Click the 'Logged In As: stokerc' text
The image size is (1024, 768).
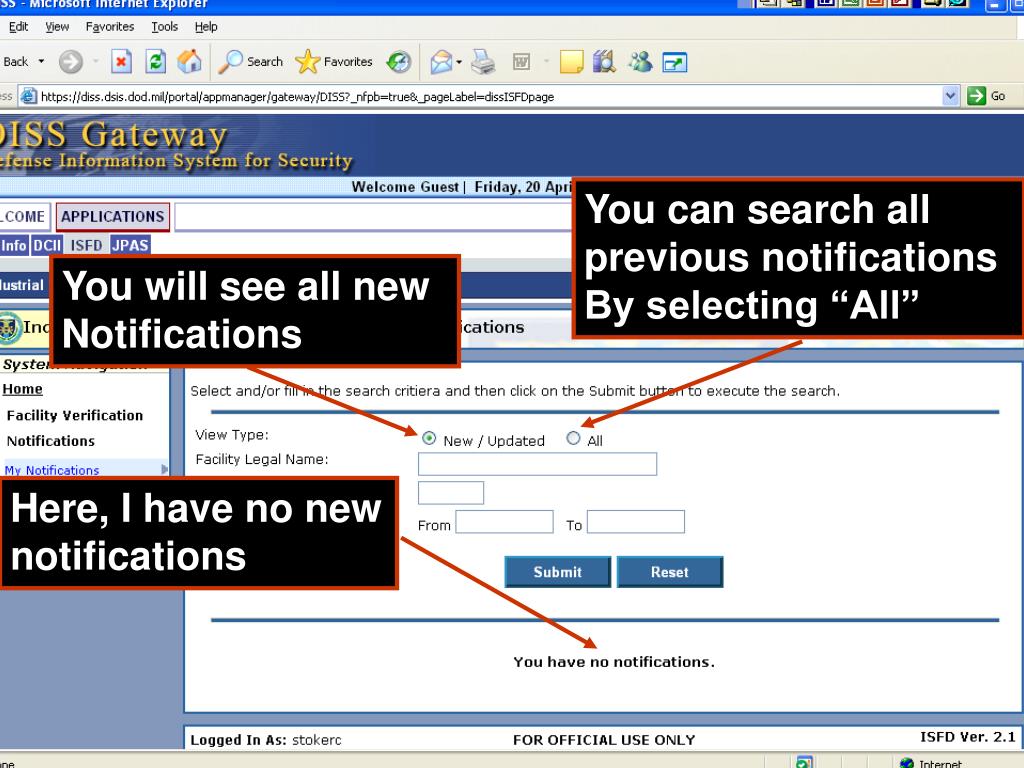pos(266,740)
